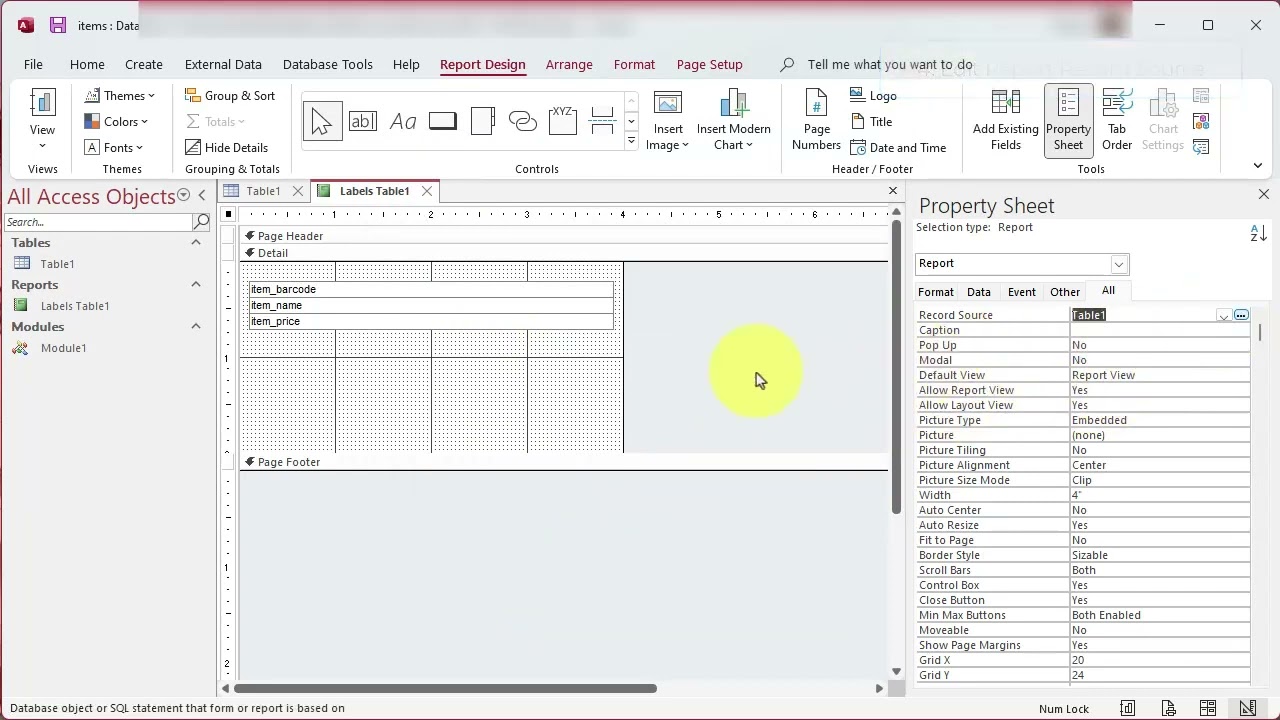The image size is (1280, 720).
Task: Collapse the Tables group in the navigation pane
Action: (x=196, y=243)
